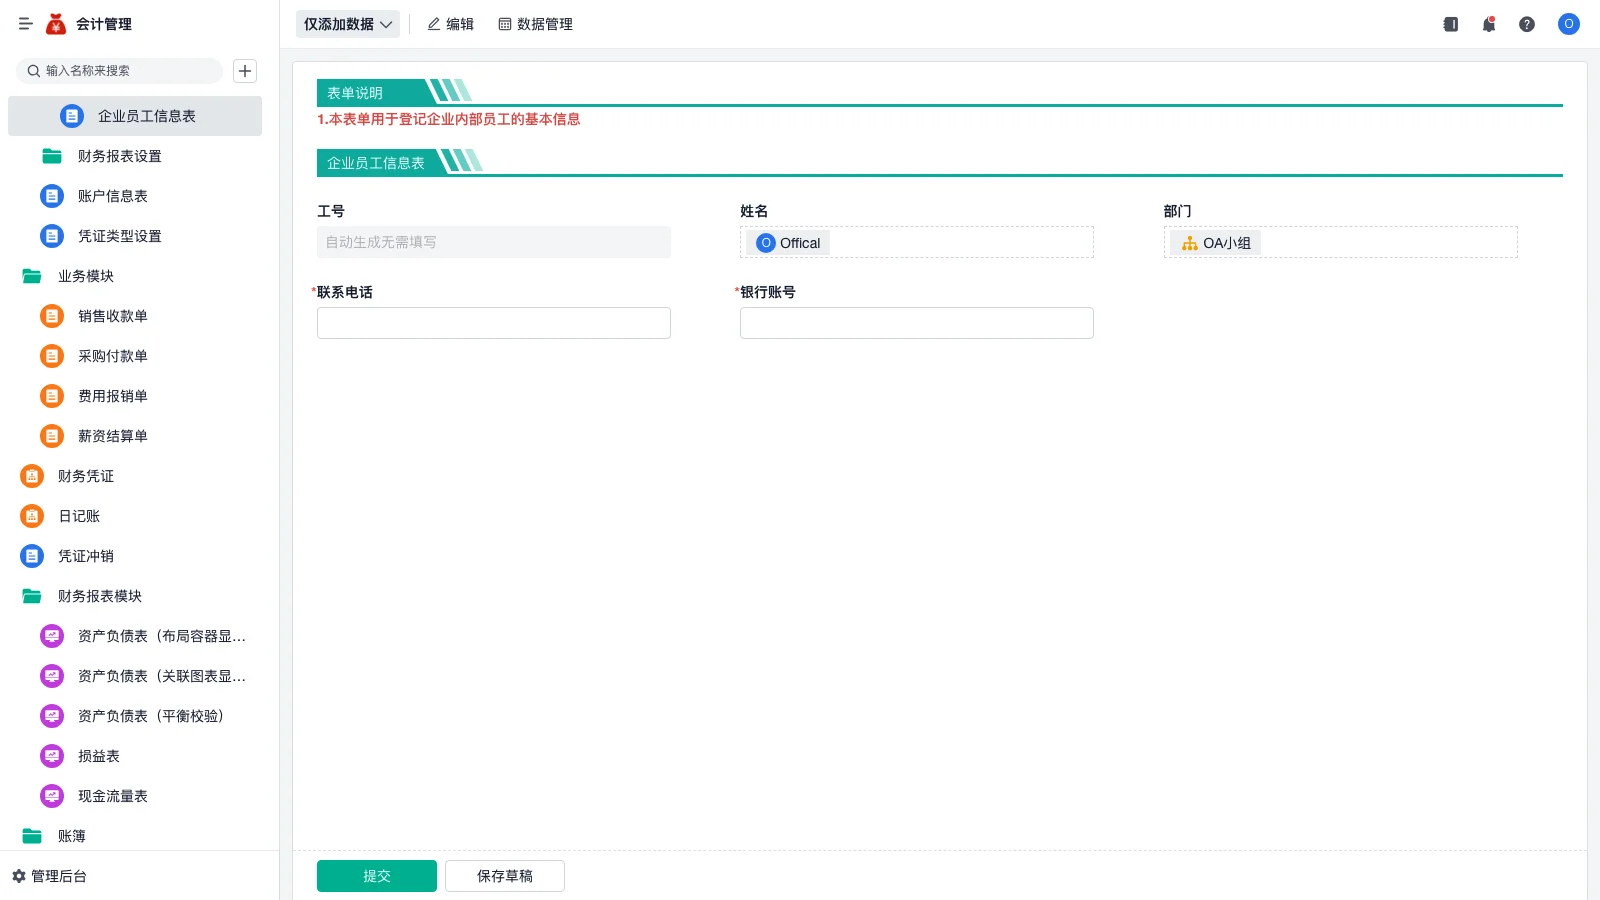Open the help question-mark icon

coord(1527,24)
